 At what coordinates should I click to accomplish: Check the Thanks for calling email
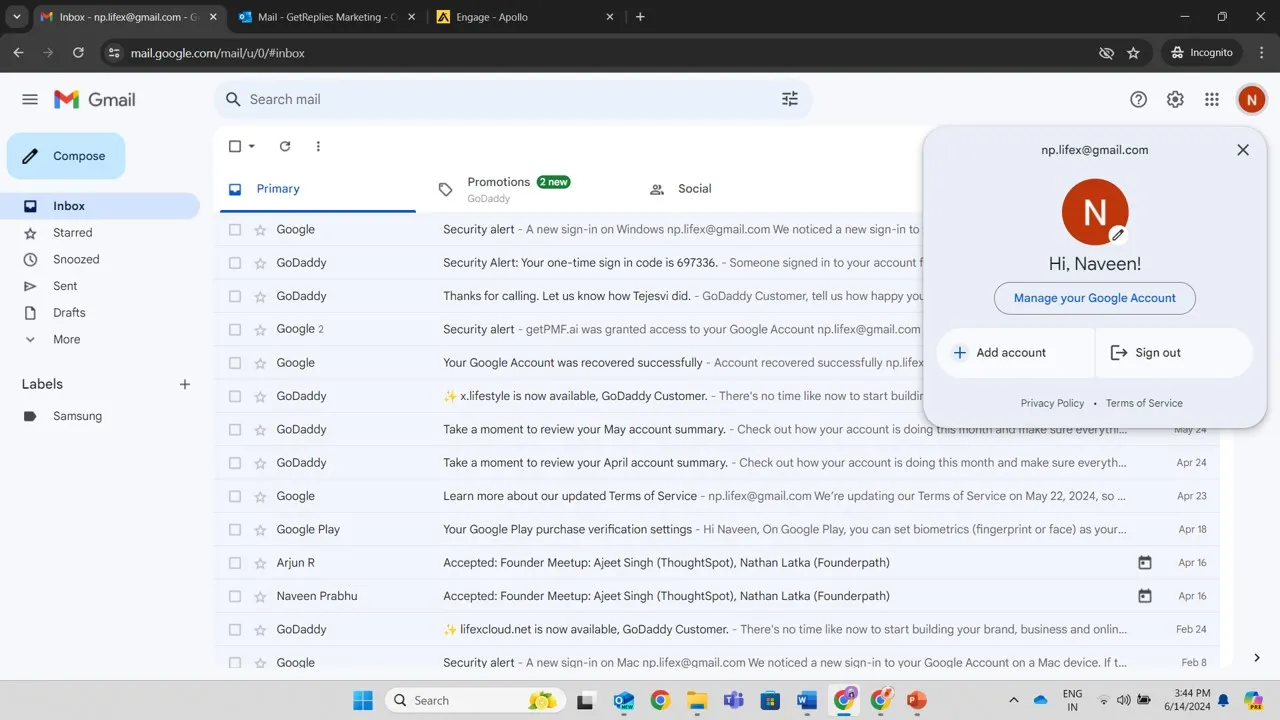[x=235, y=296]
